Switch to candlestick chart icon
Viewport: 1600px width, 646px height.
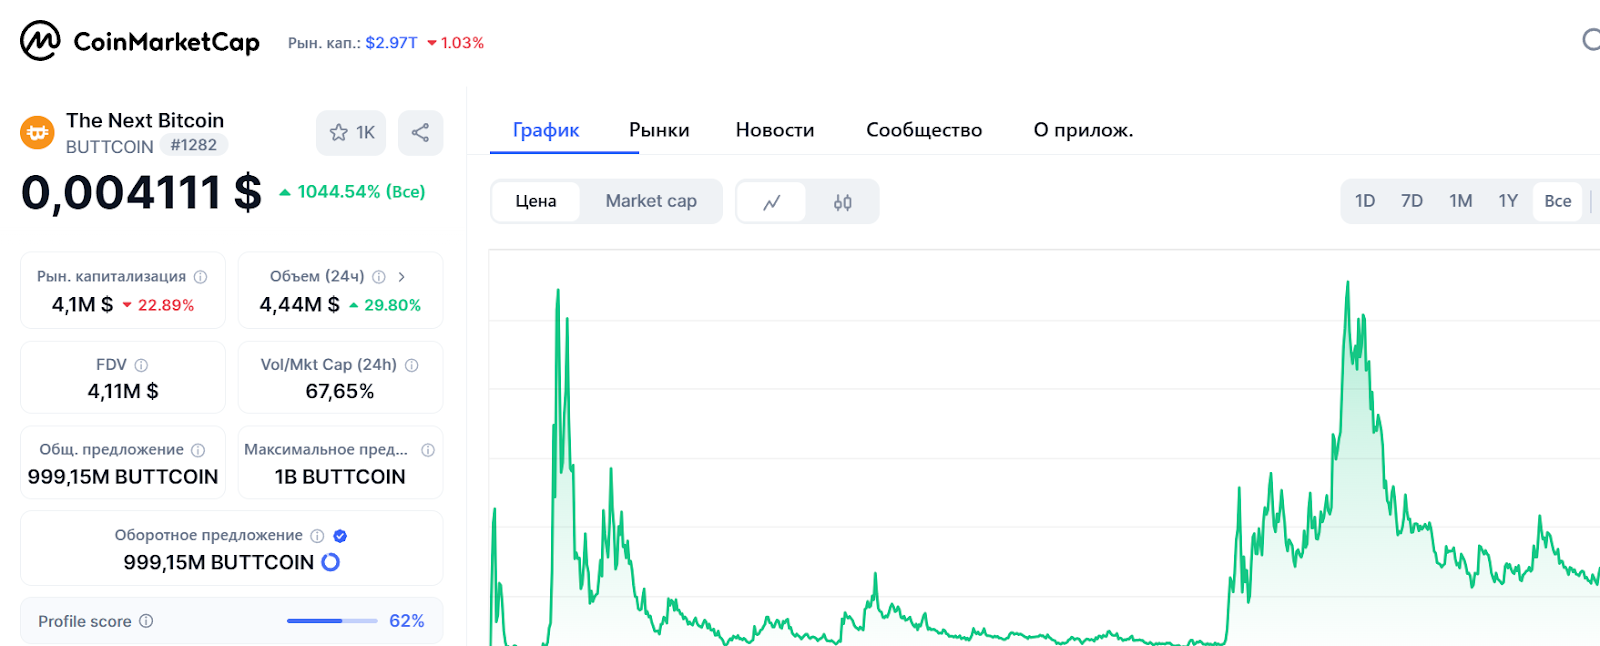point(843,202)
